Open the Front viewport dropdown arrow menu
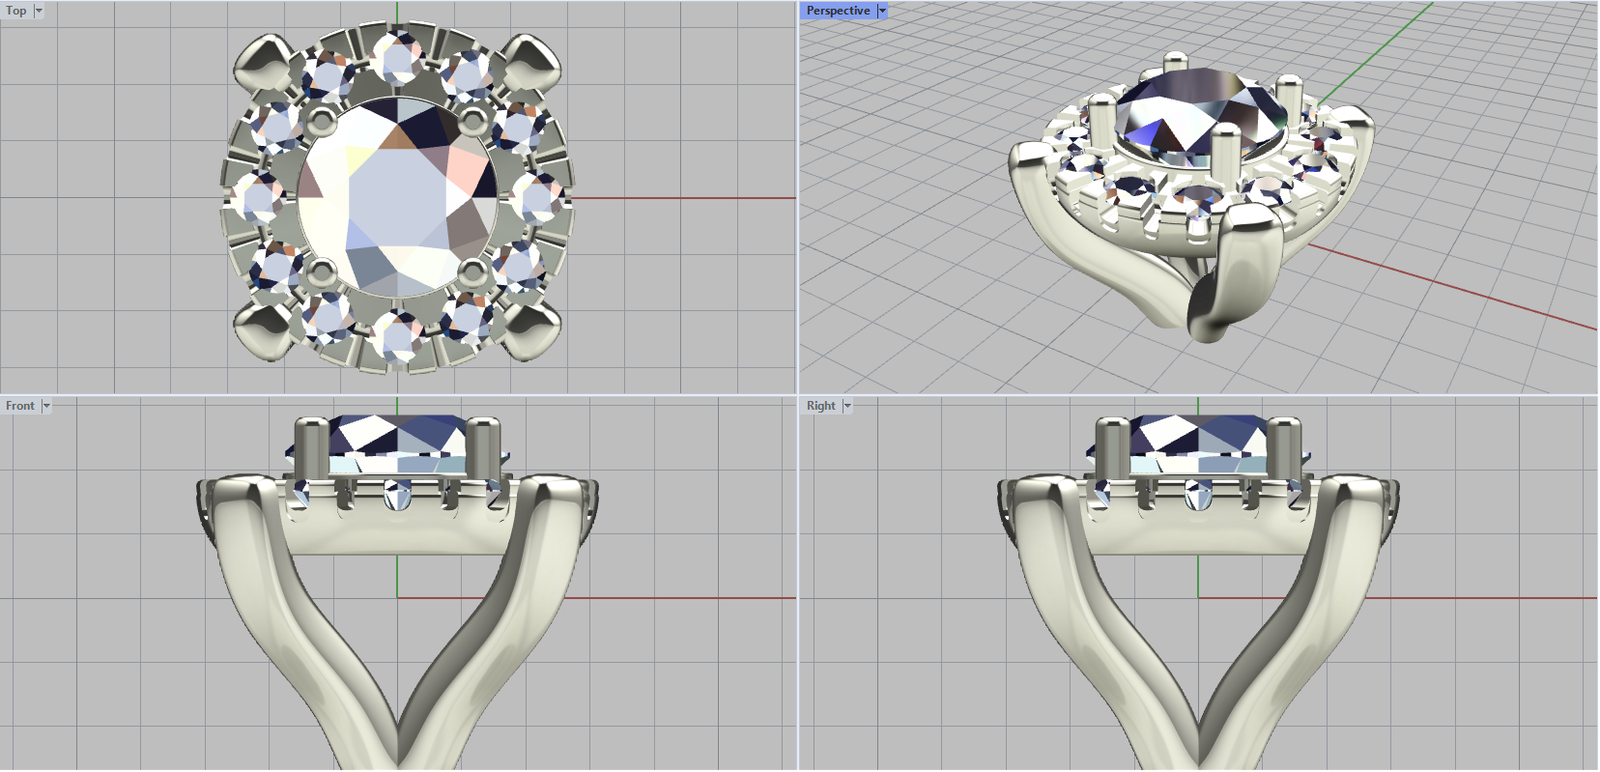Screen dimensions: 1600x772 point(46,406)
